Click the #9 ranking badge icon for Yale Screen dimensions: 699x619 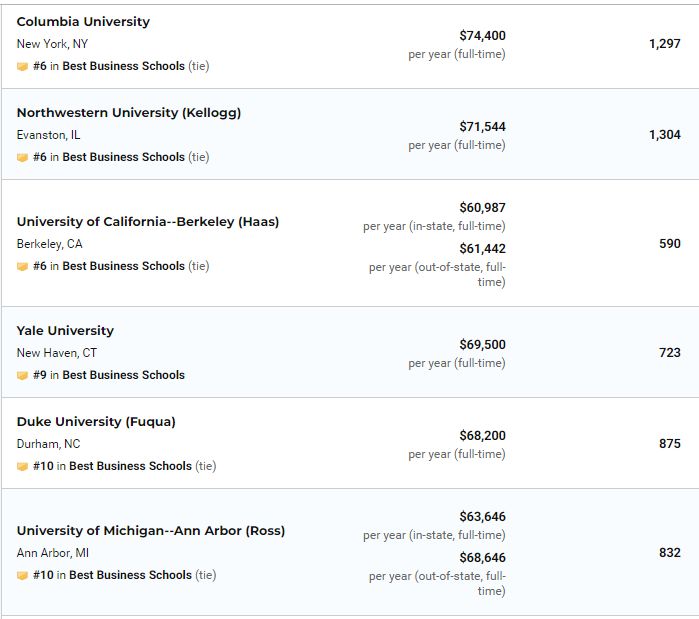22,375
